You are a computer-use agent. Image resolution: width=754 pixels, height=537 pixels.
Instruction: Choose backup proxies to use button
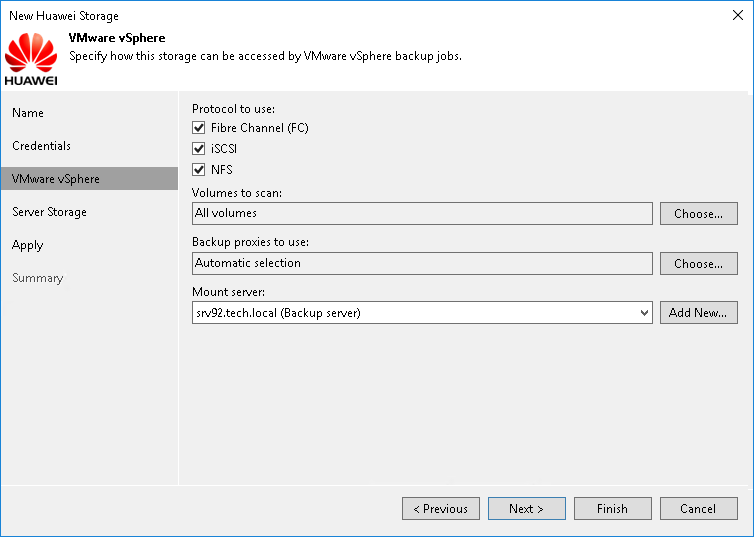tap(699, 263)
